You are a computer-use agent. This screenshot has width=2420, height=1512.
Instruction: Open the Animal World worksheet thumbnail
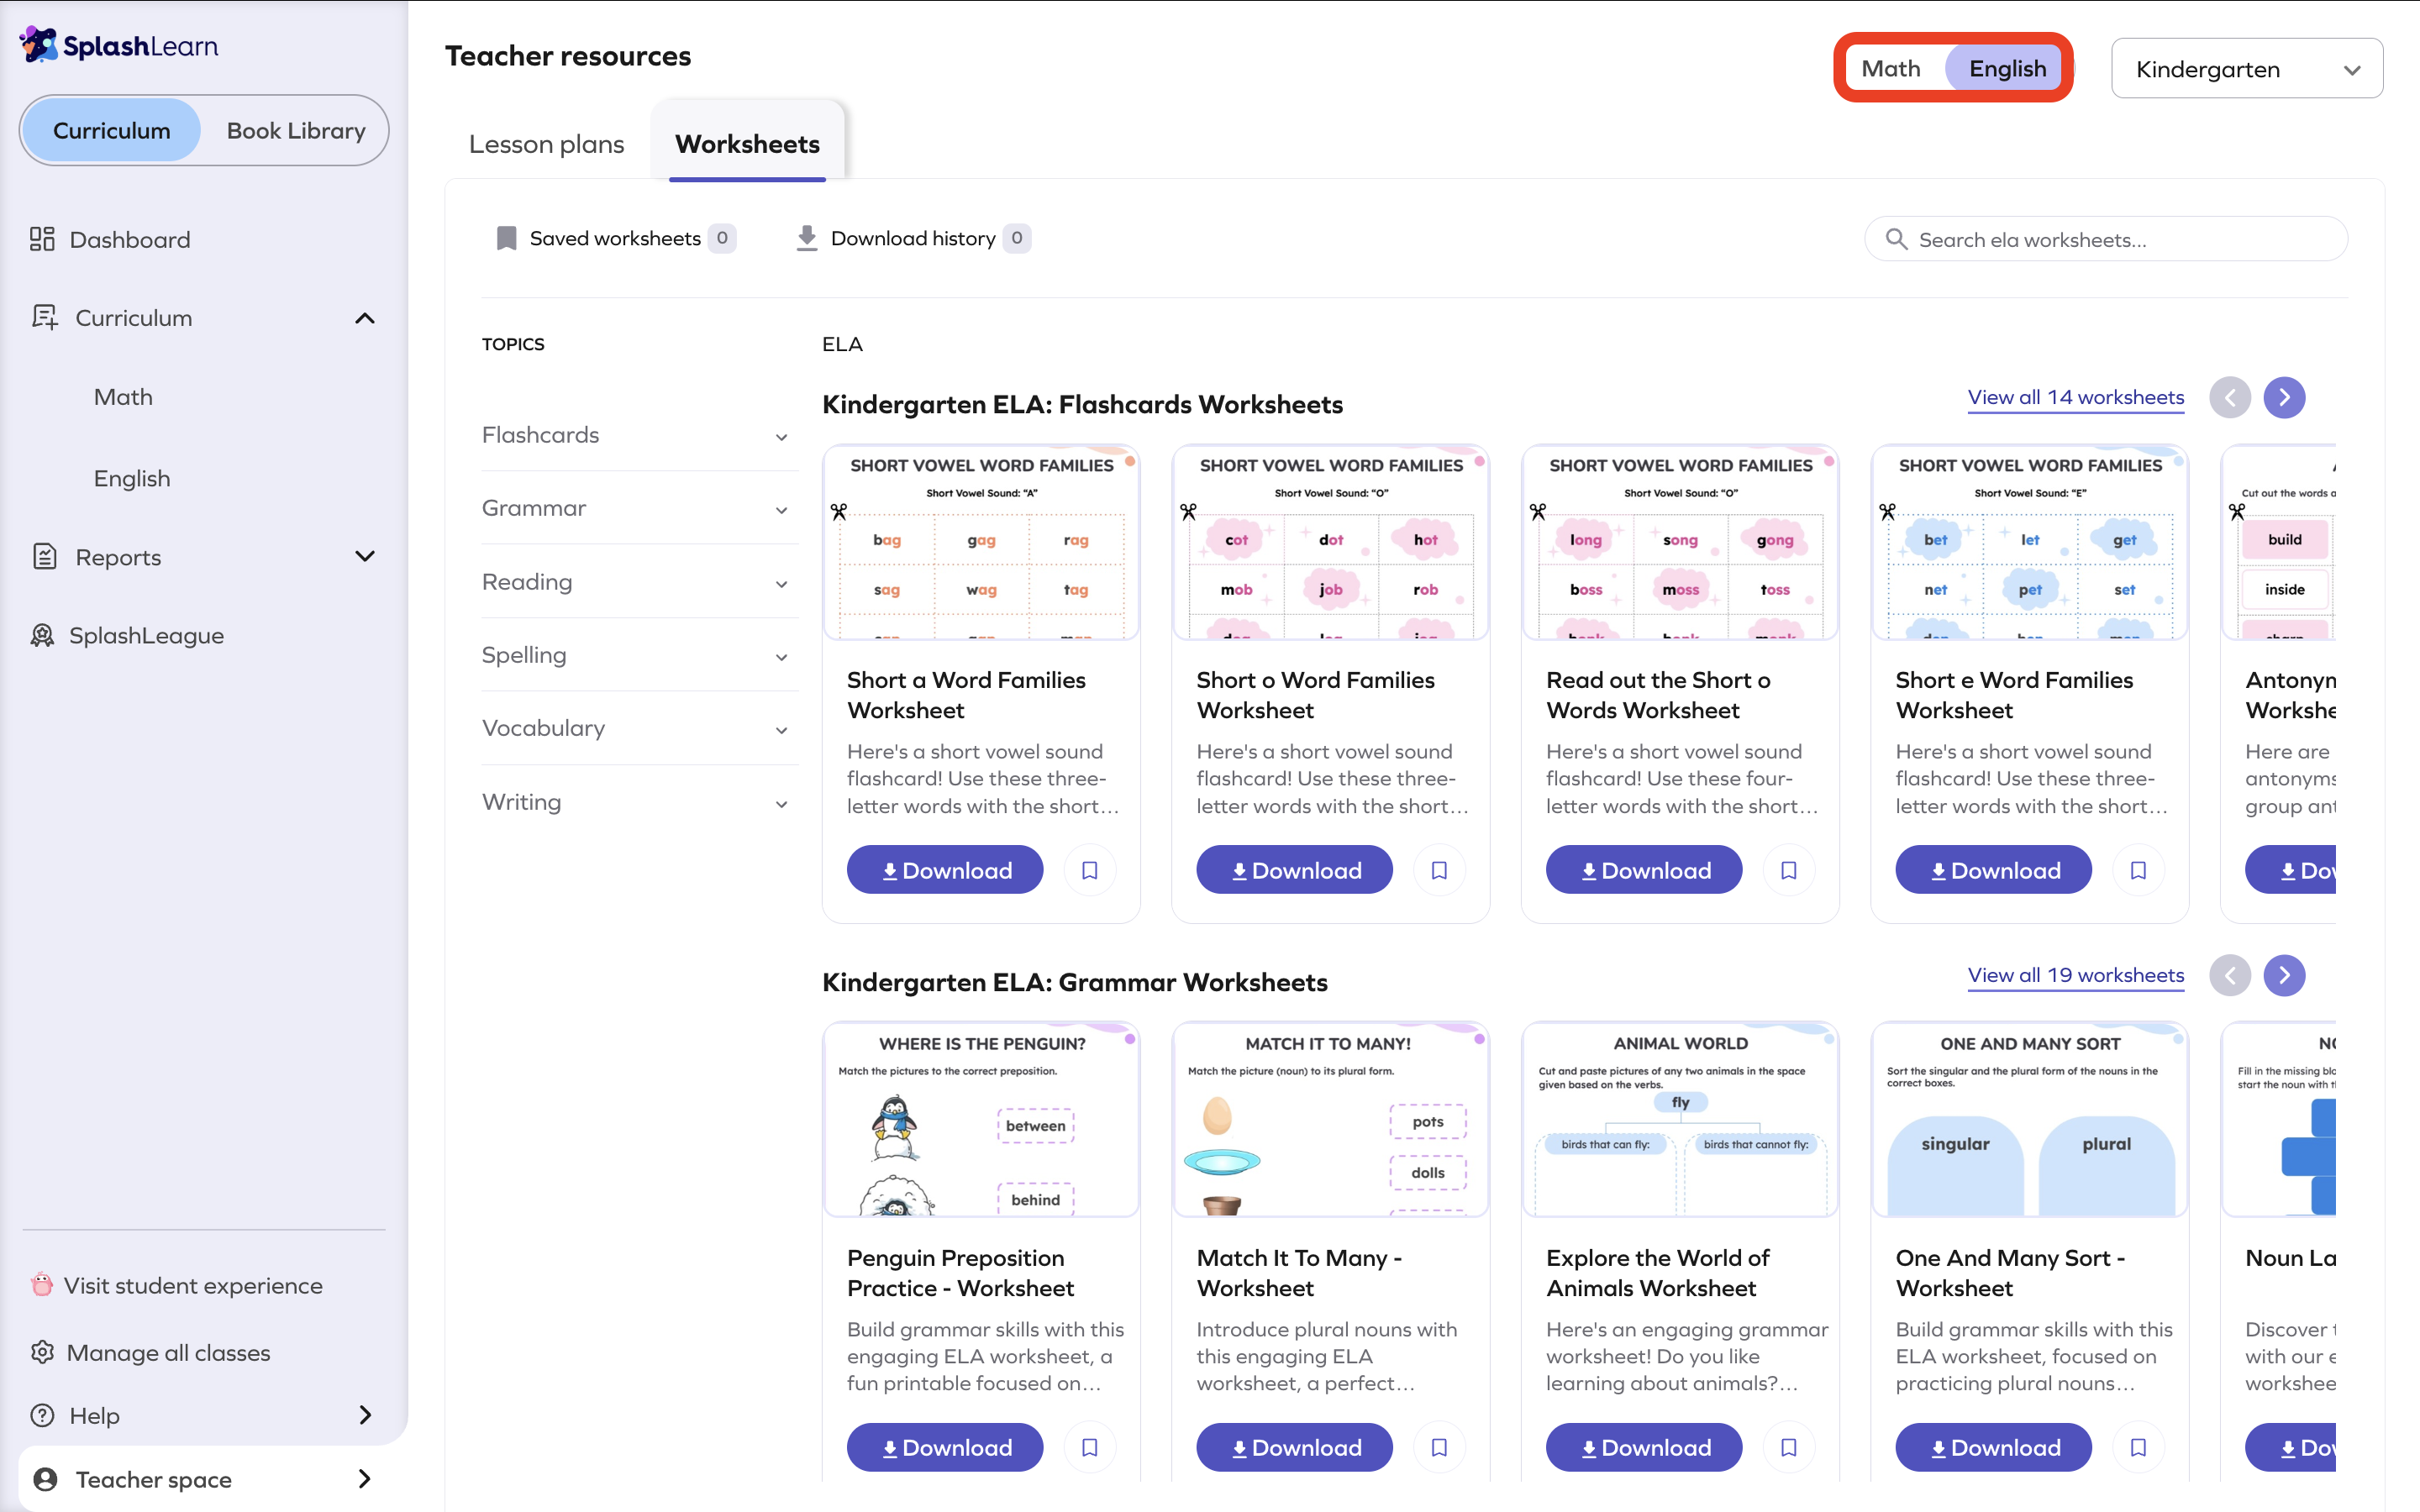point(1680,1119)
